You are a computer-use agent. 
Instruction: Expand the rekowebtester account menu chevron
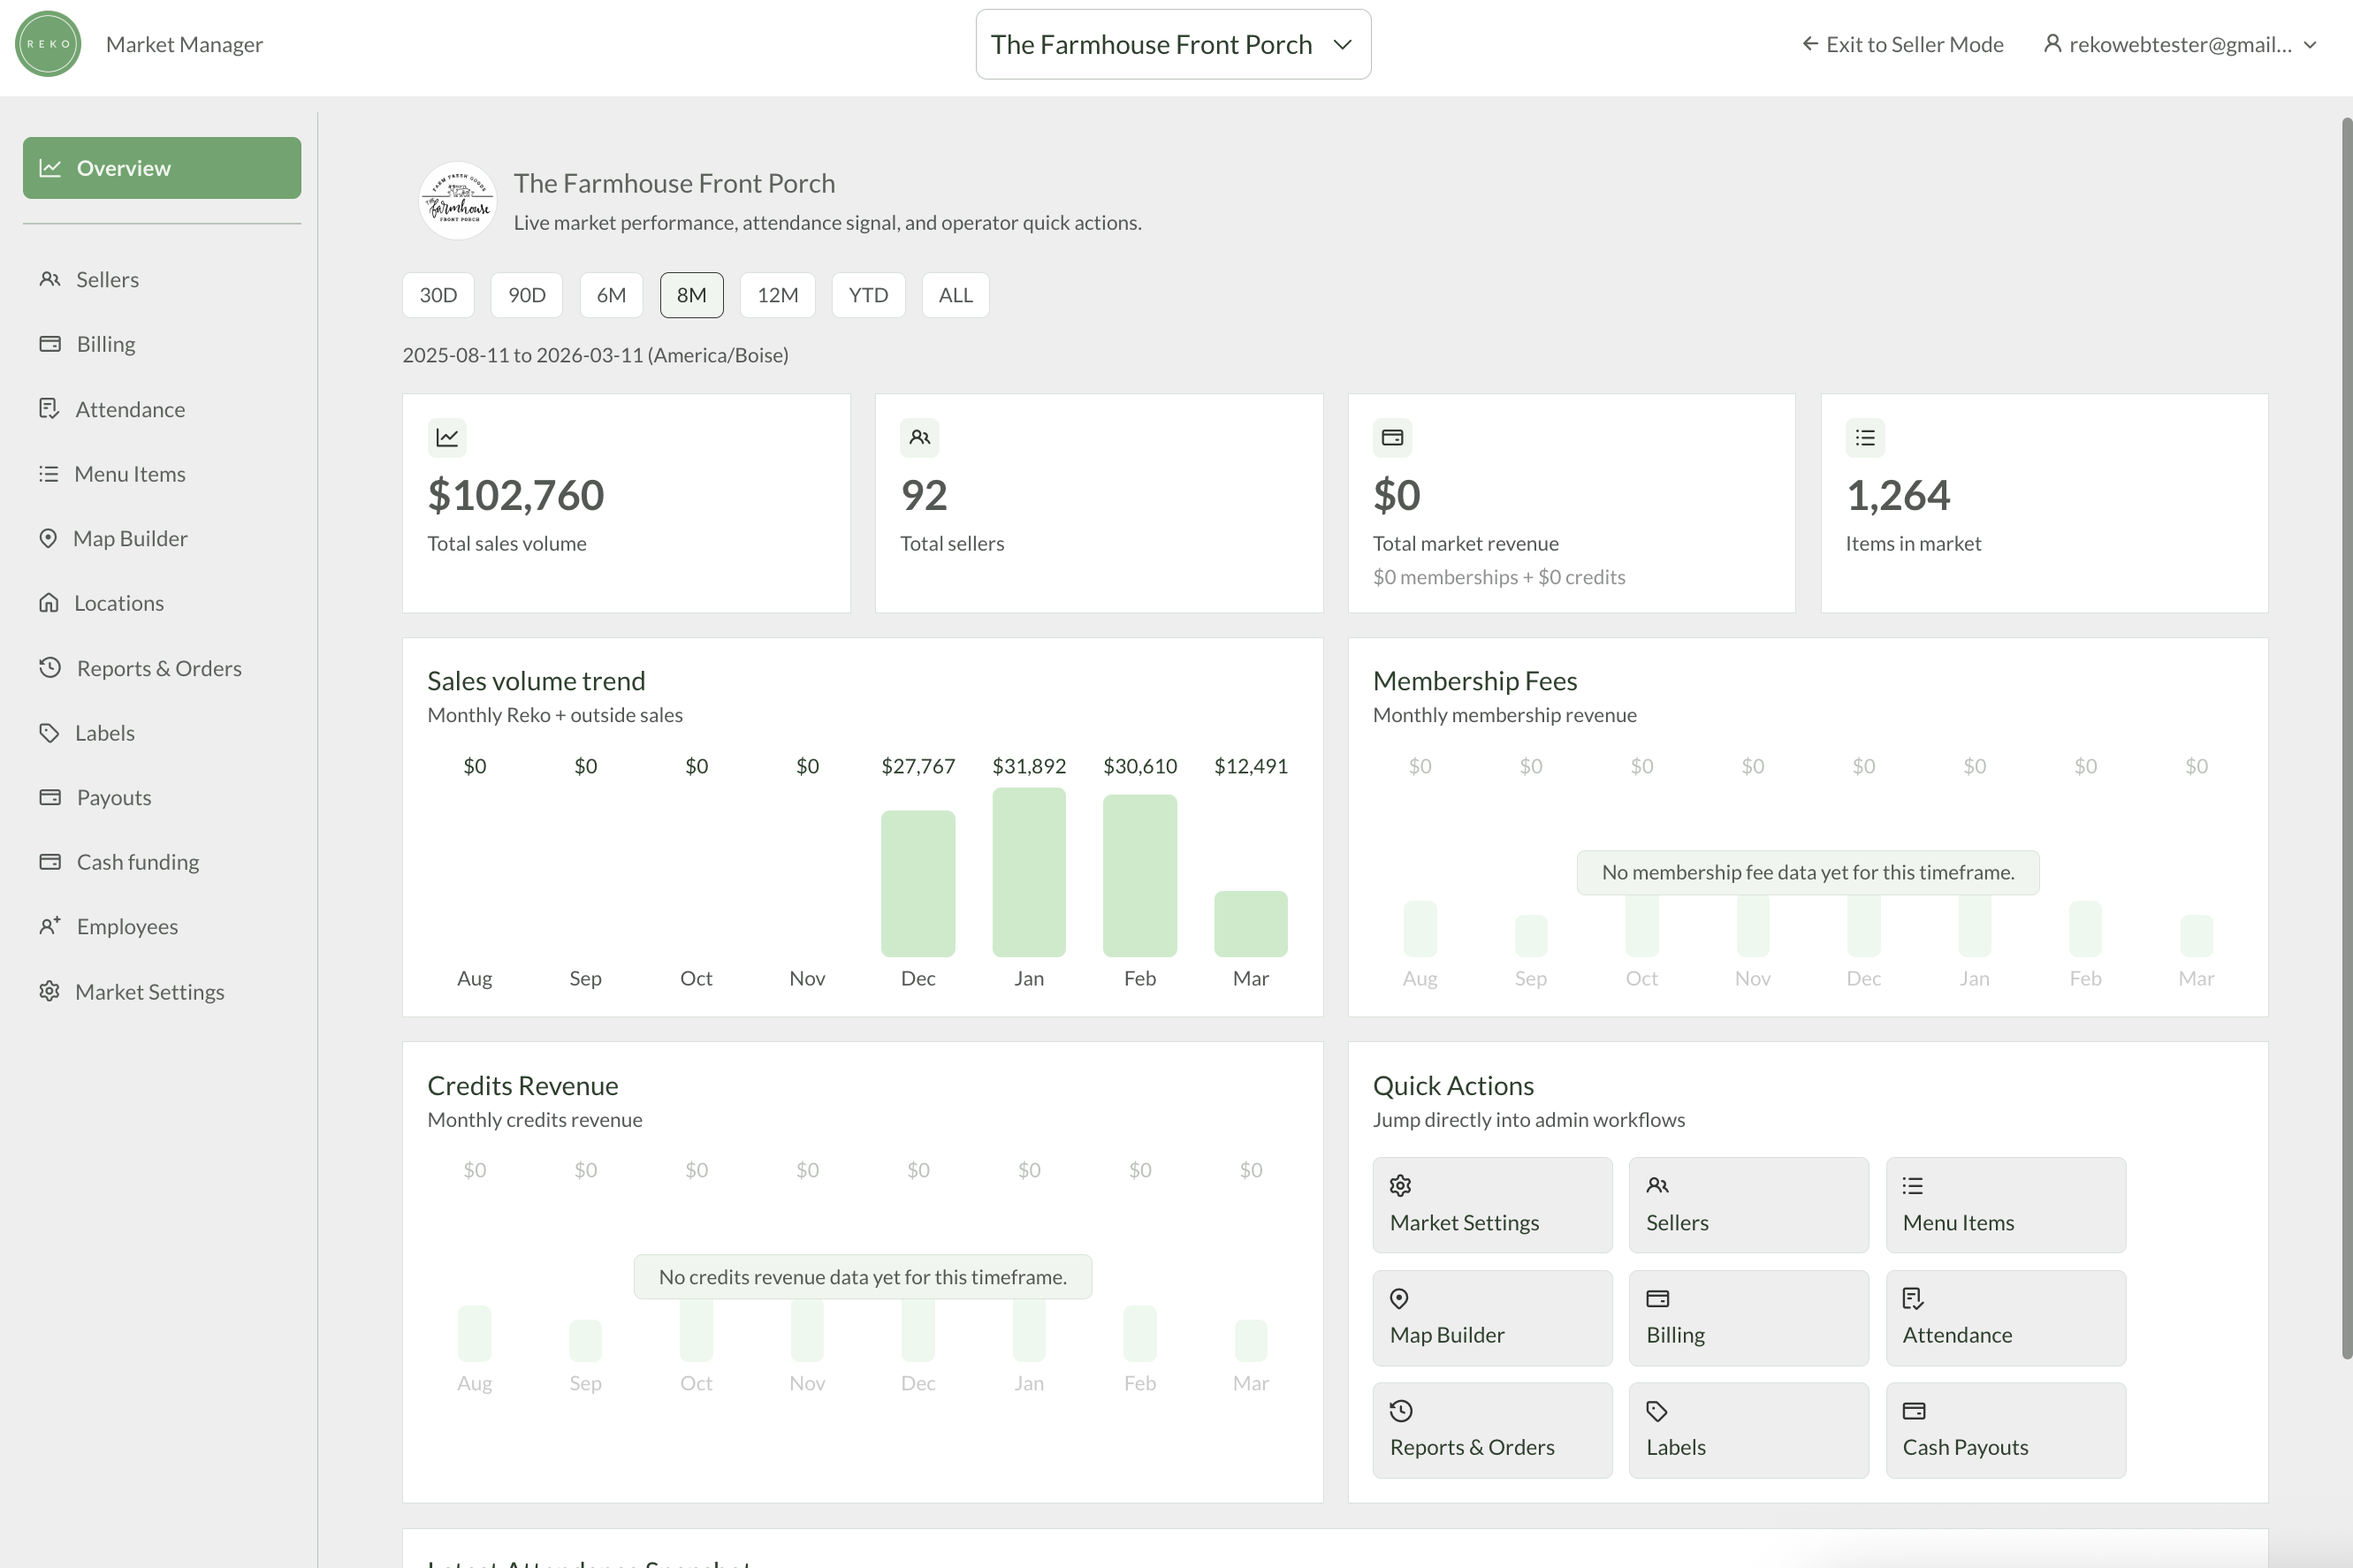pyautogui.click(x=2310, y=45)
